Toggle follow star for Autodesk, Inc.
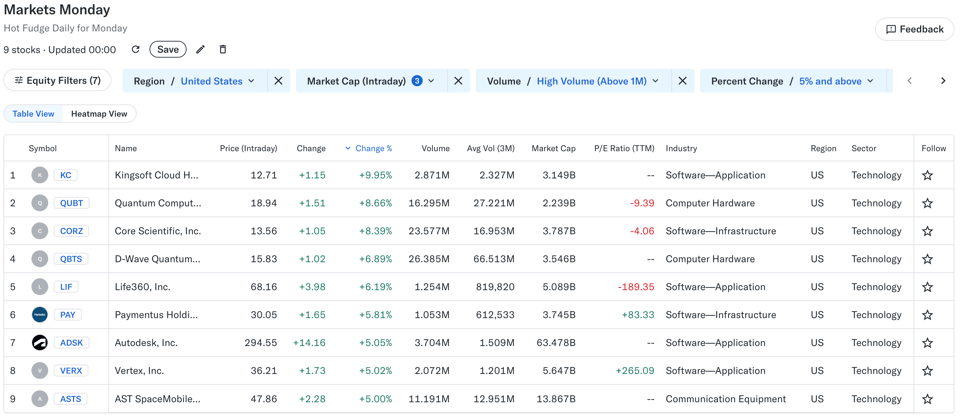 pos(927,343)
